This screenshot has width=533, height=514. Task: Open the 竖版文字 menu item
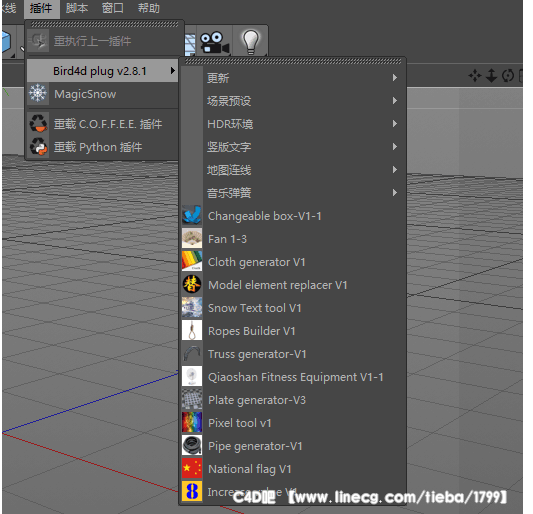[x=294, y=147]
